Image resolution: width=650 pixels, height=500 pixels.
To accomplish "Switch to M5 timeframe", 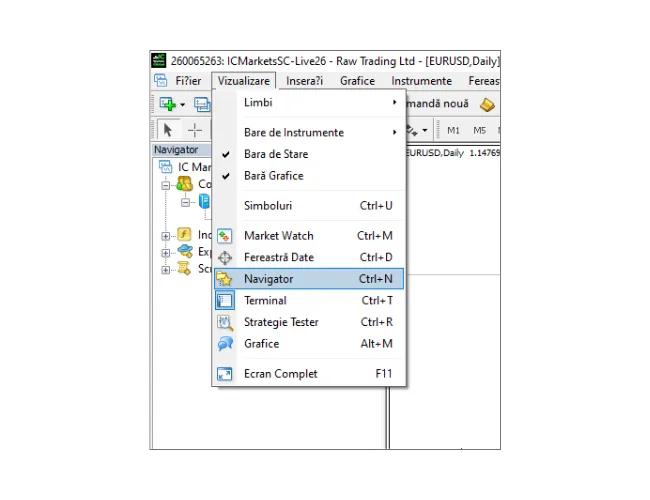I will tap(479, 130).
